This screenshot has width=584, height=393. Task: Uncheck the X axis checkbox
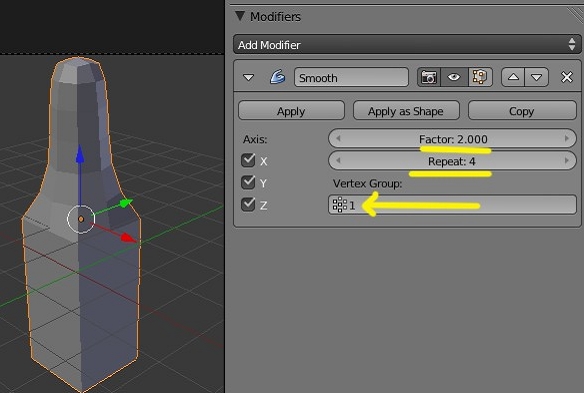point(248,160)
